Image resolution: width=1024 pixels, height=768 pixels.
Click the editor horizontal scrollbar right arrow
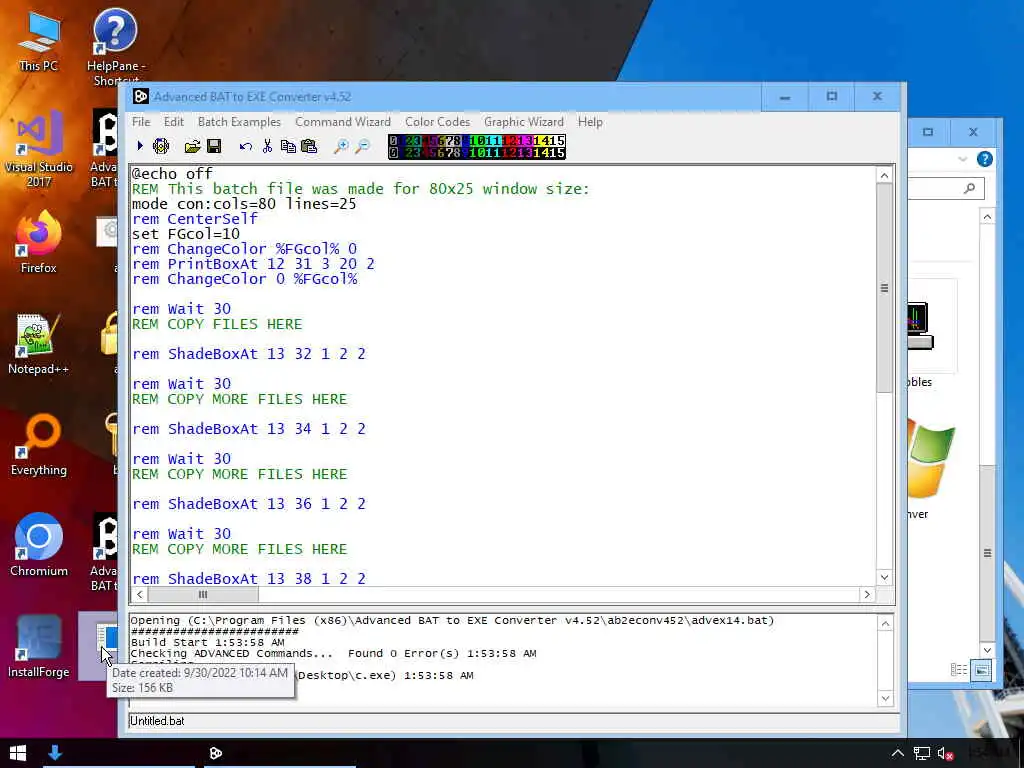coord(867,594)
